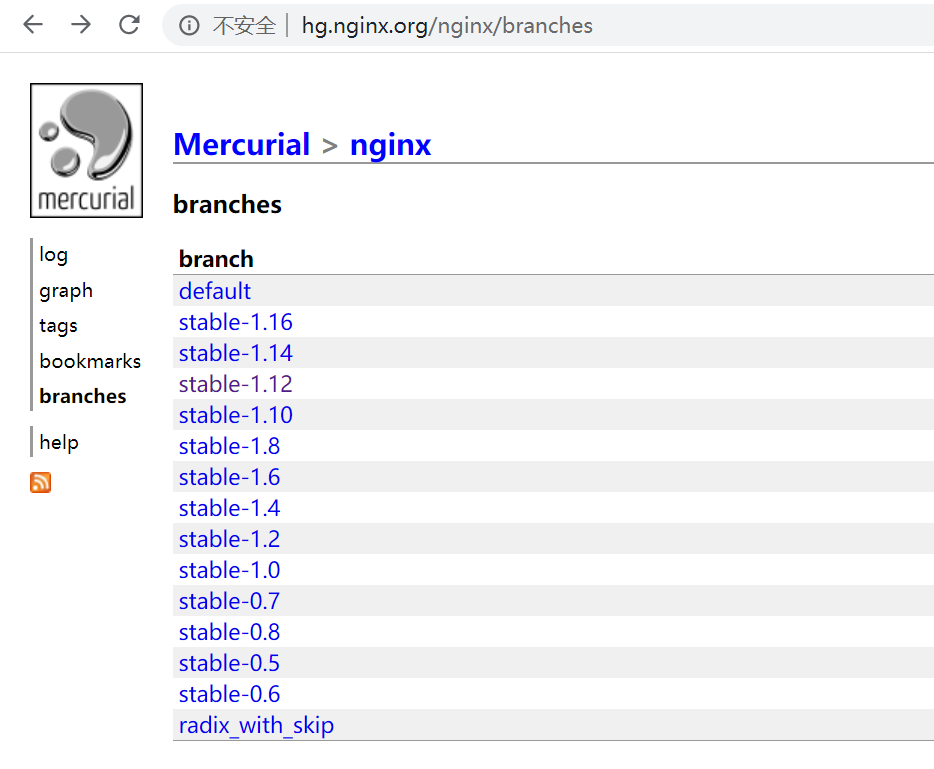Click the not-secure site info icon
This screenshot has width=934, height=769.
coord(189,26)
